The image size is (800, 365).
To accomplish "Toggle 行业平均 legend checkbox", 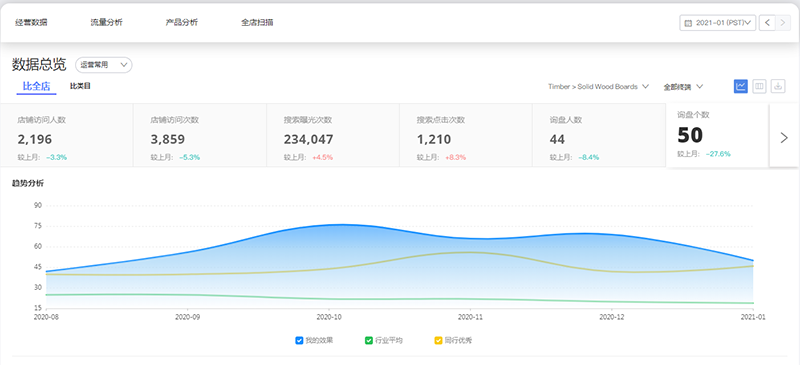I will [369, 340].
